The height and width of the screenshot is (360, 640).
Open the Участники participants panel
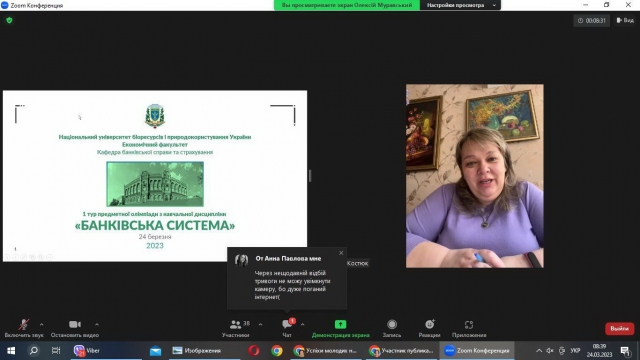[x=236, y=328]
